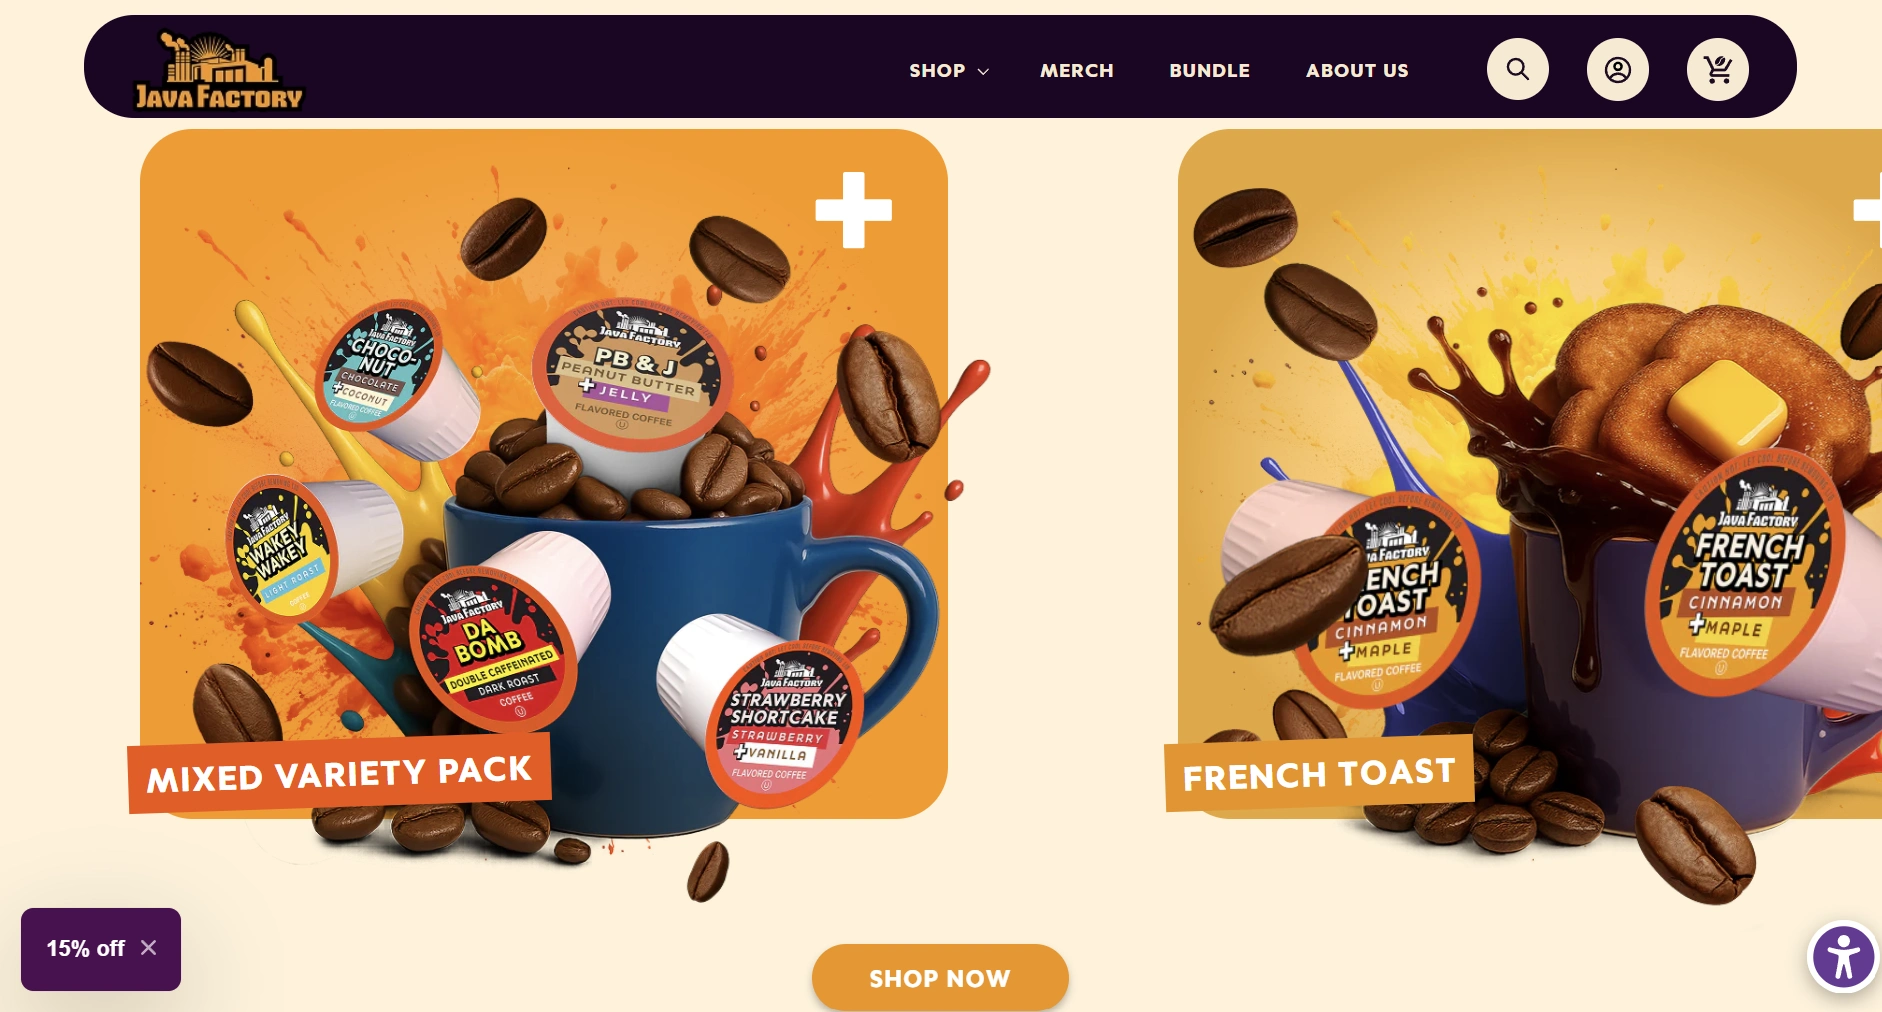Open the search icon in header
Screen dimensions: 1882x1012
(x=1517, y=69)
